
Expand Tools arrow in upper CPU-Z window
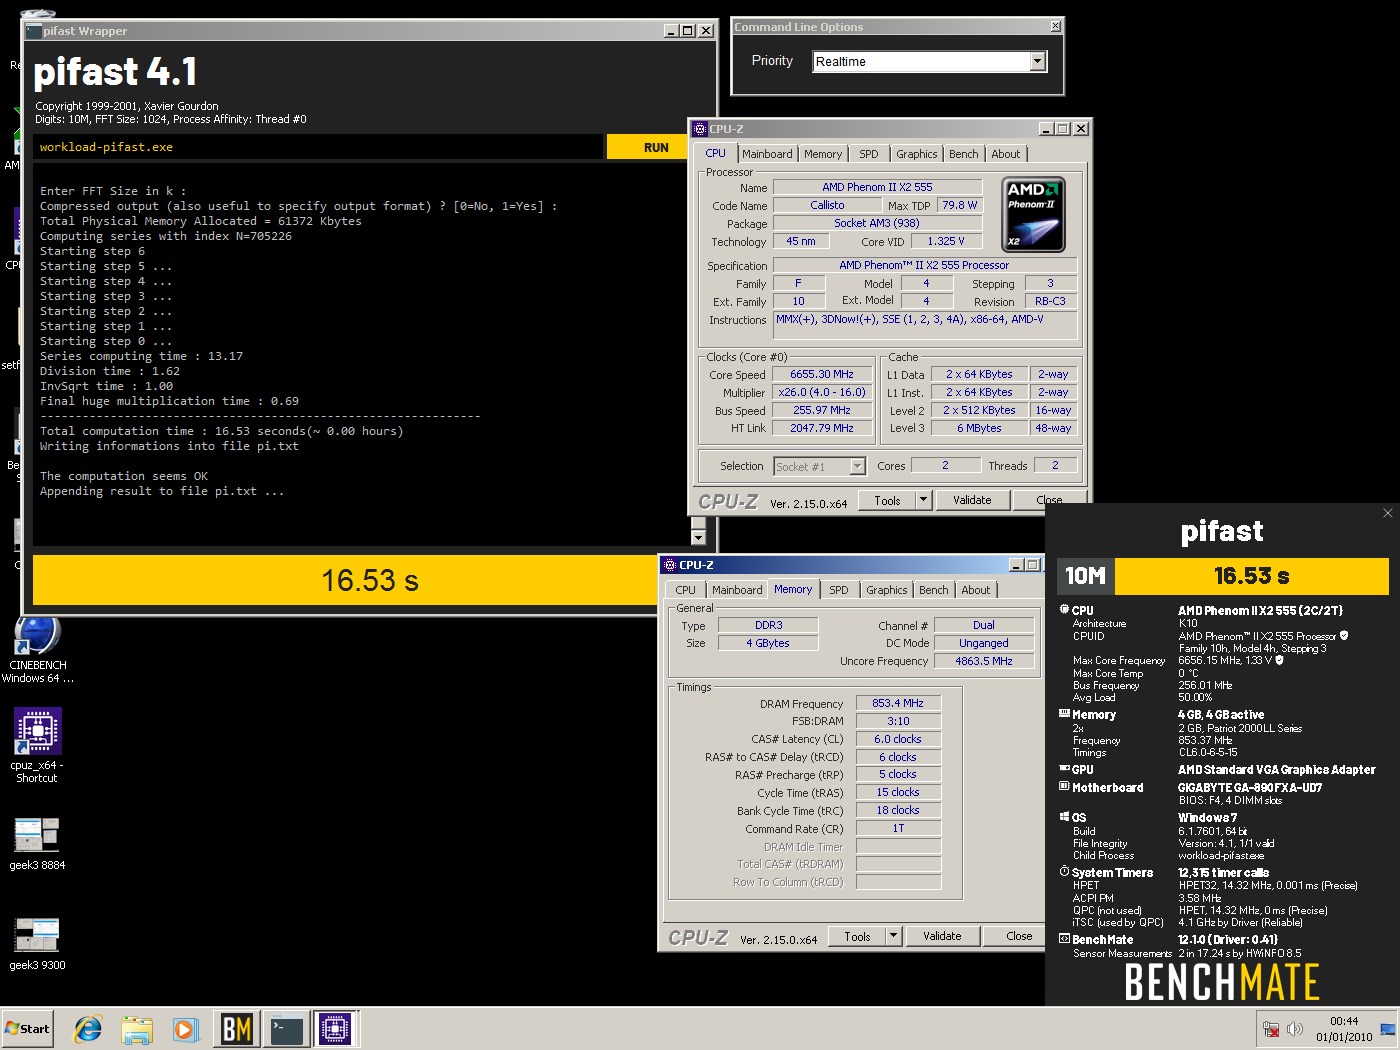[922, 500]
